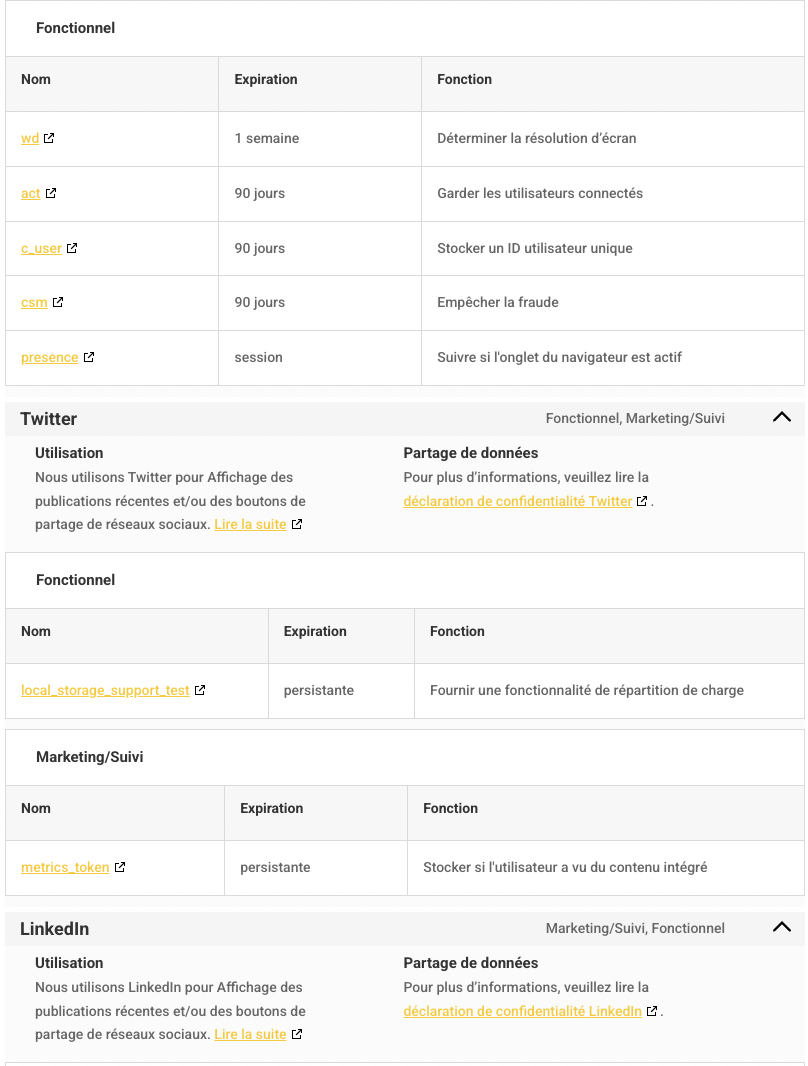Collapse the Twitter section chevron
Image resolution: width=808 pixels, height=1066 pixels.
tap(782, 418)
